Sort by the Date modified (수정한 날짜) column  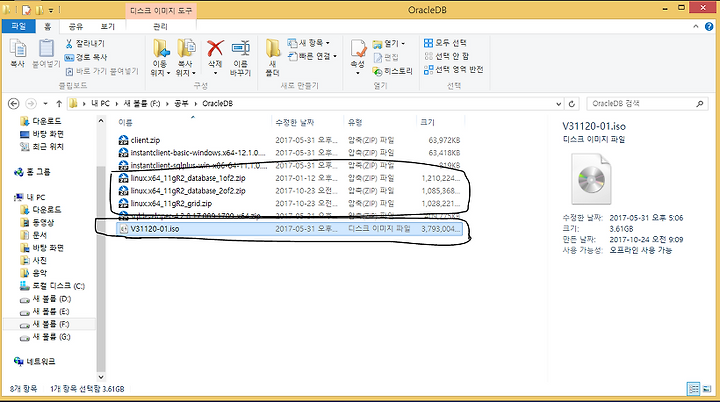coord(307,122)
